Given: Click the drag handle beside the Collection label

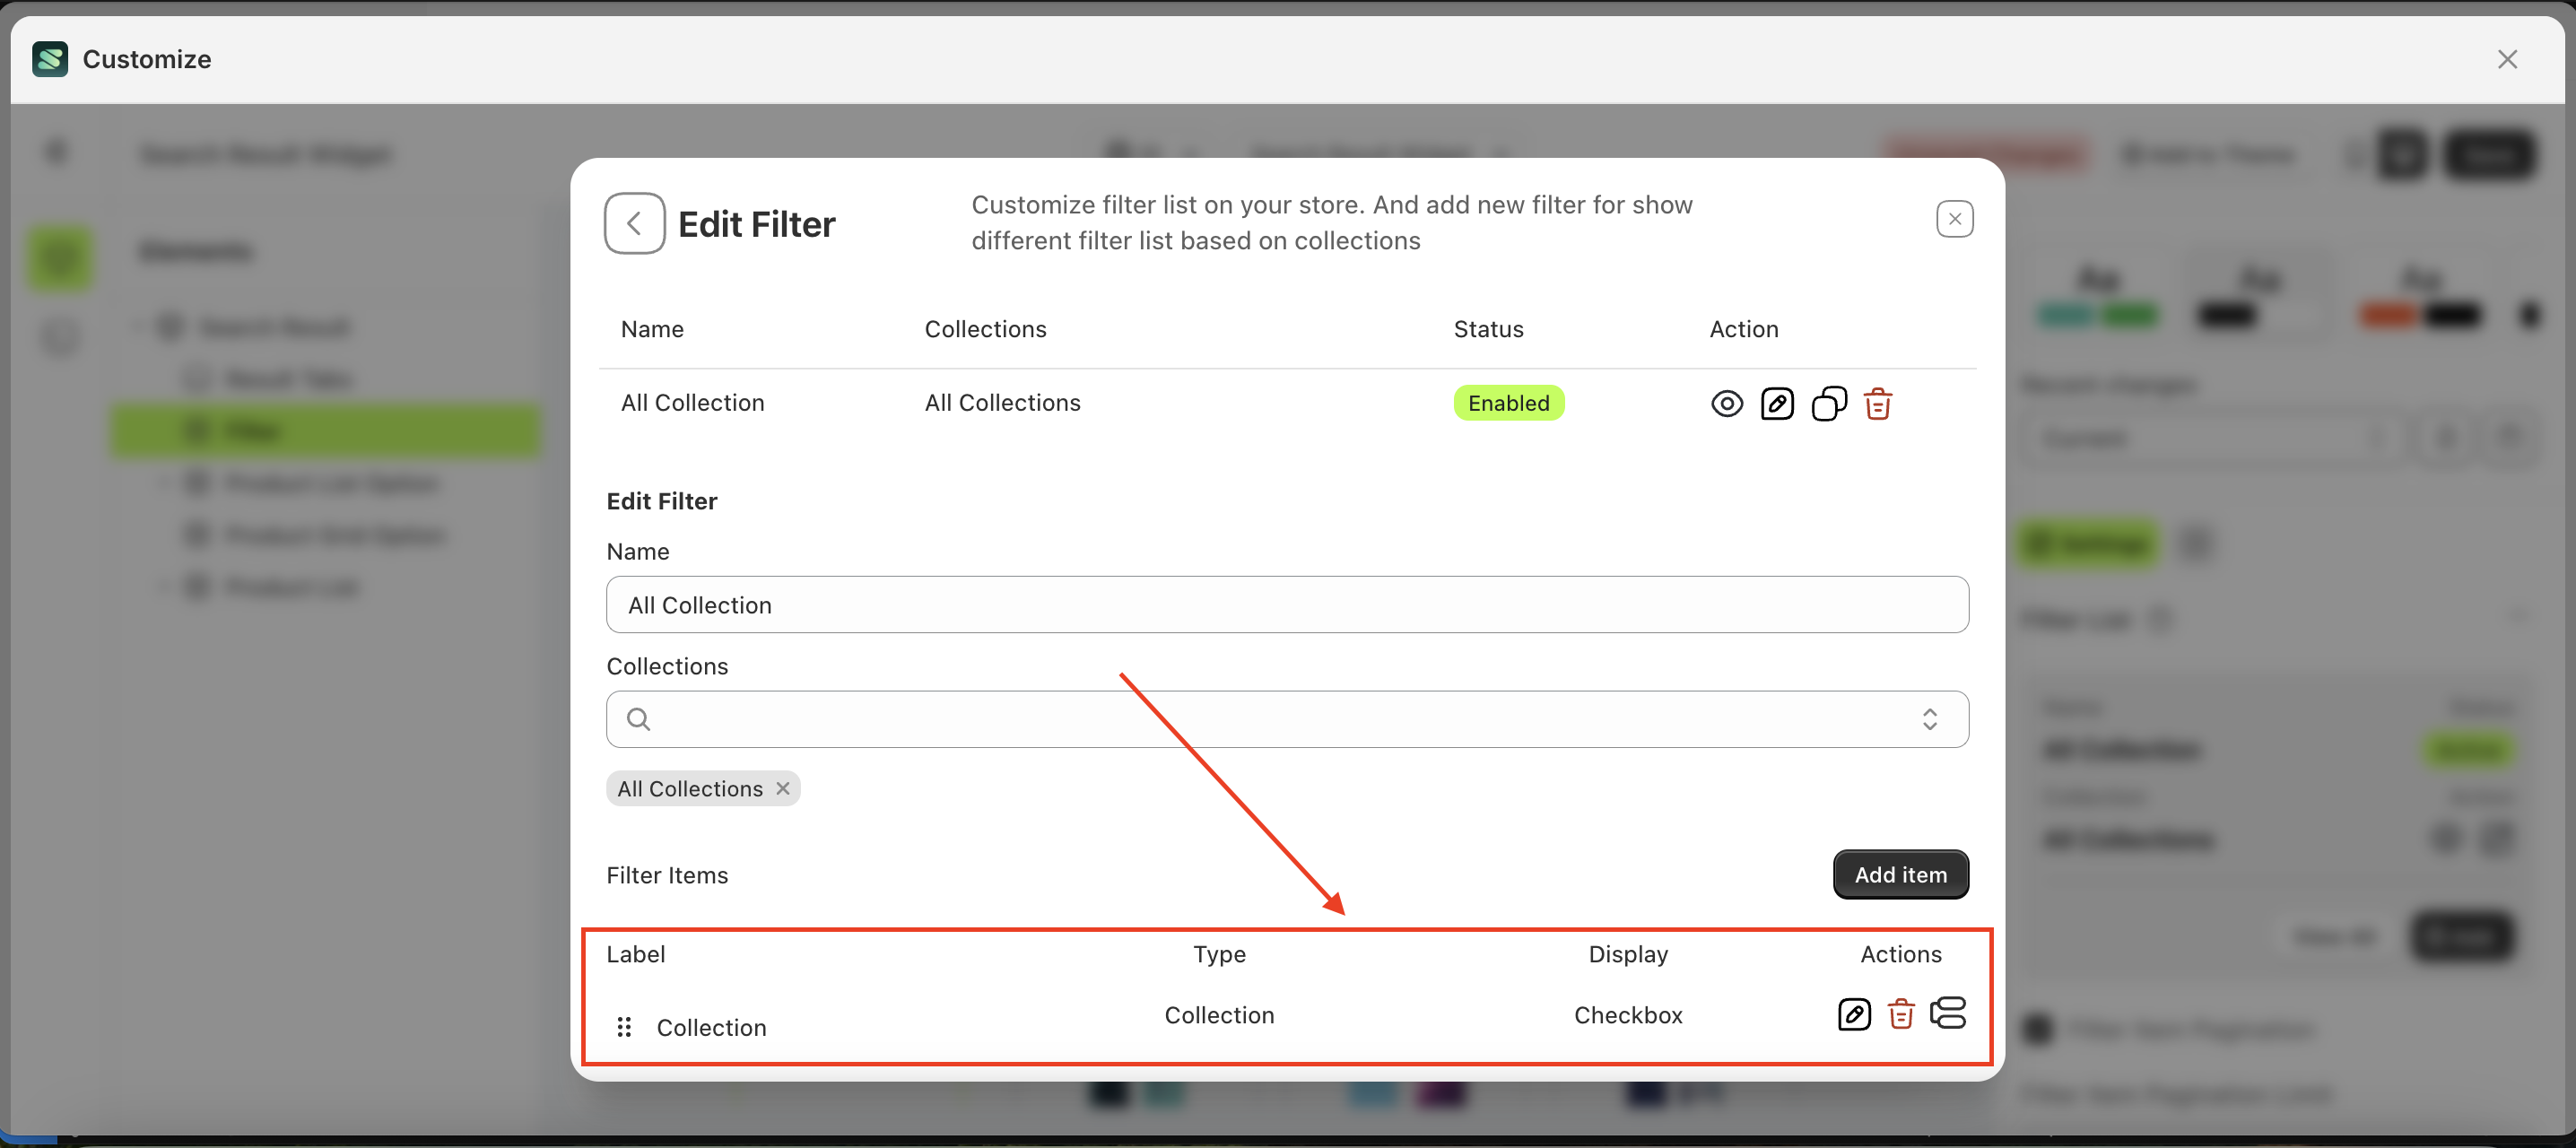Looking at the screenshot, I should tap(624, 1026).
